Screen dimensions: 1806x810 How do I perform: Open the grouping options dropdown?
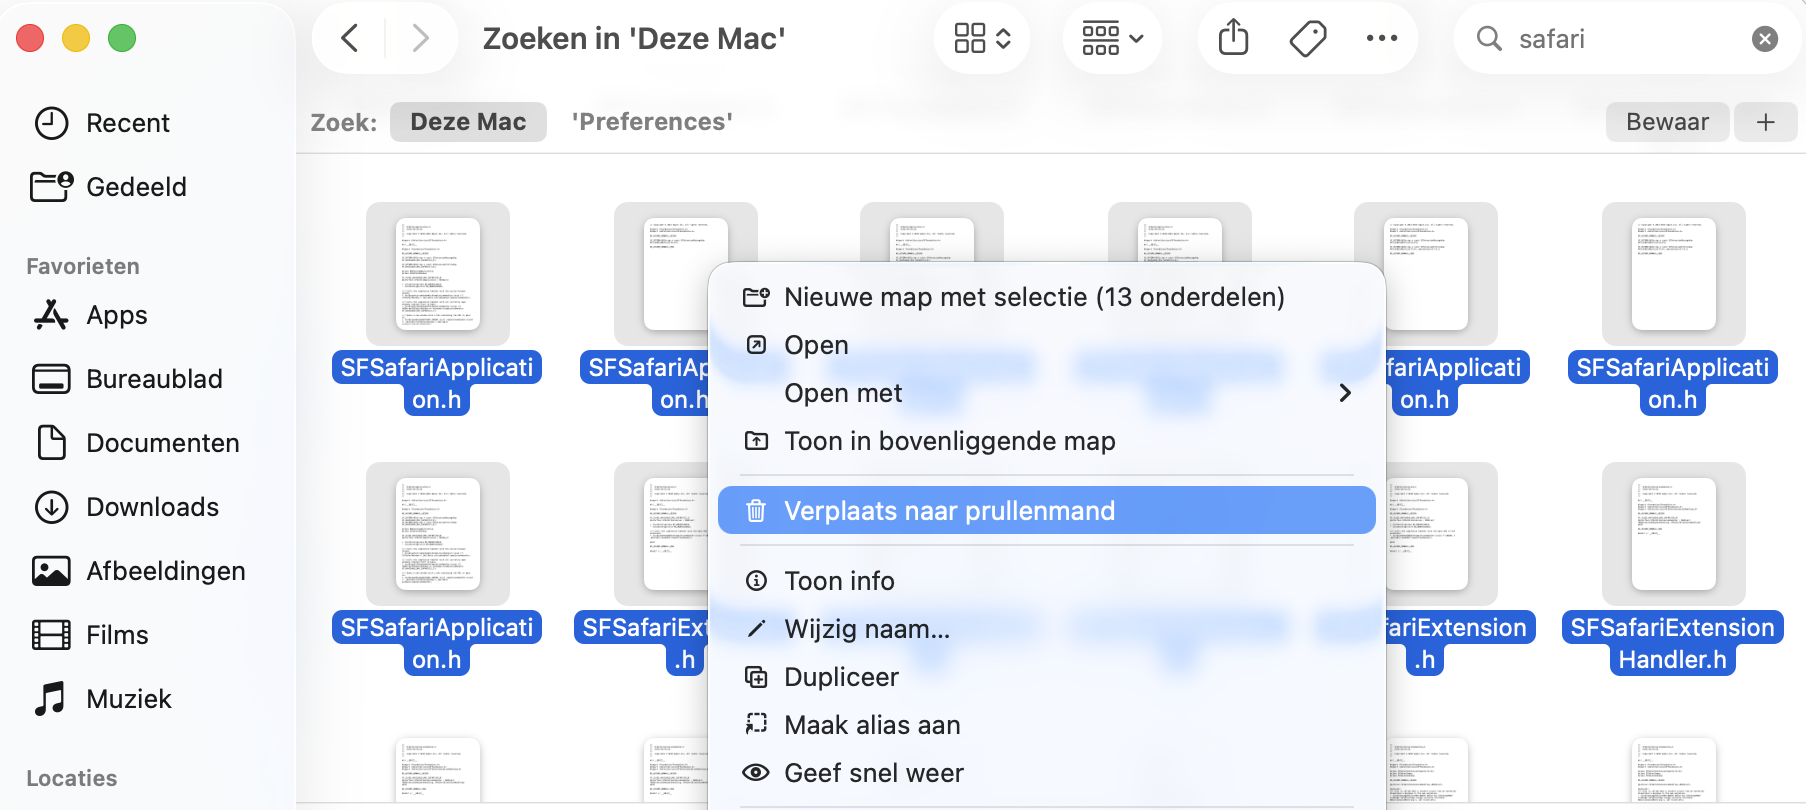[1111, 38]
